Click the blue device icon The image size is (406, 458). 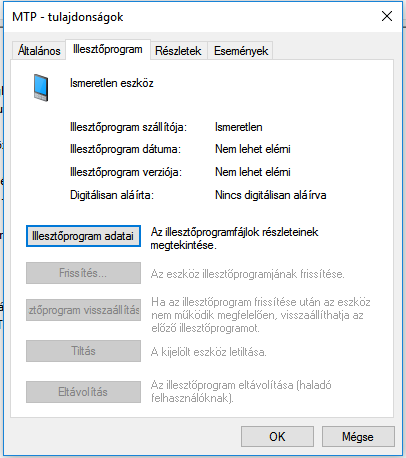pyautogui.click(x=41, y=88)
